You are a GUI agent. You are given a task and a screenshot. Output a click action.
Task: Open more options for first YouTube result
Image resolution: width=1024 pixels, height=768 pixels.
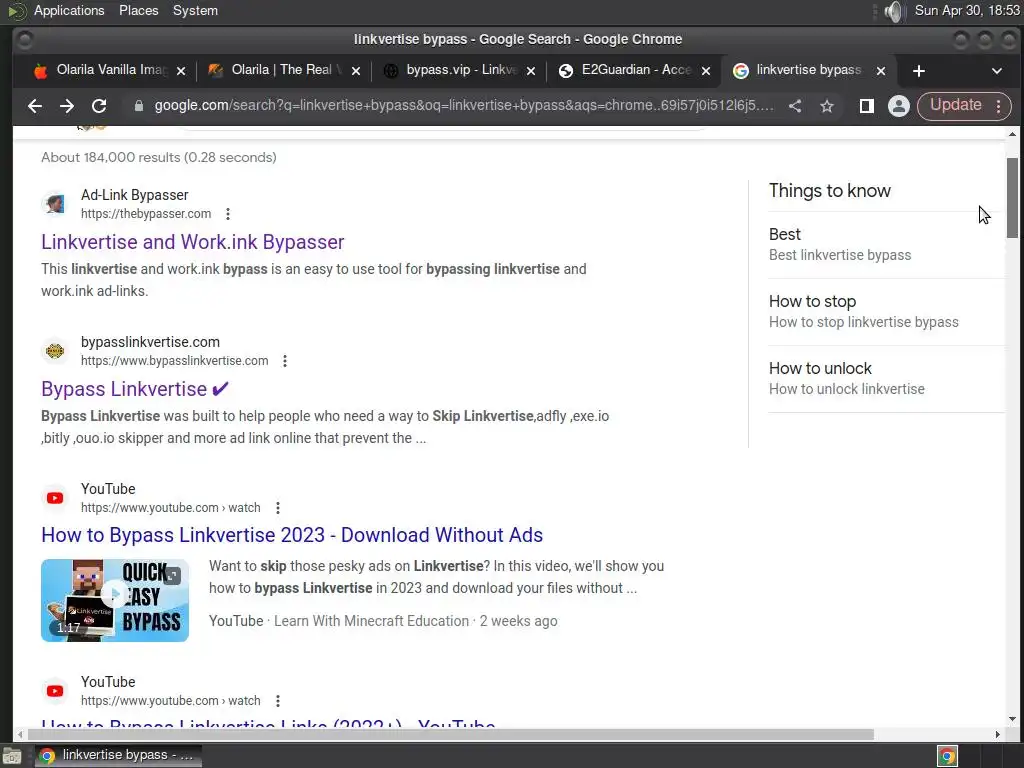(x=278, y=507)
